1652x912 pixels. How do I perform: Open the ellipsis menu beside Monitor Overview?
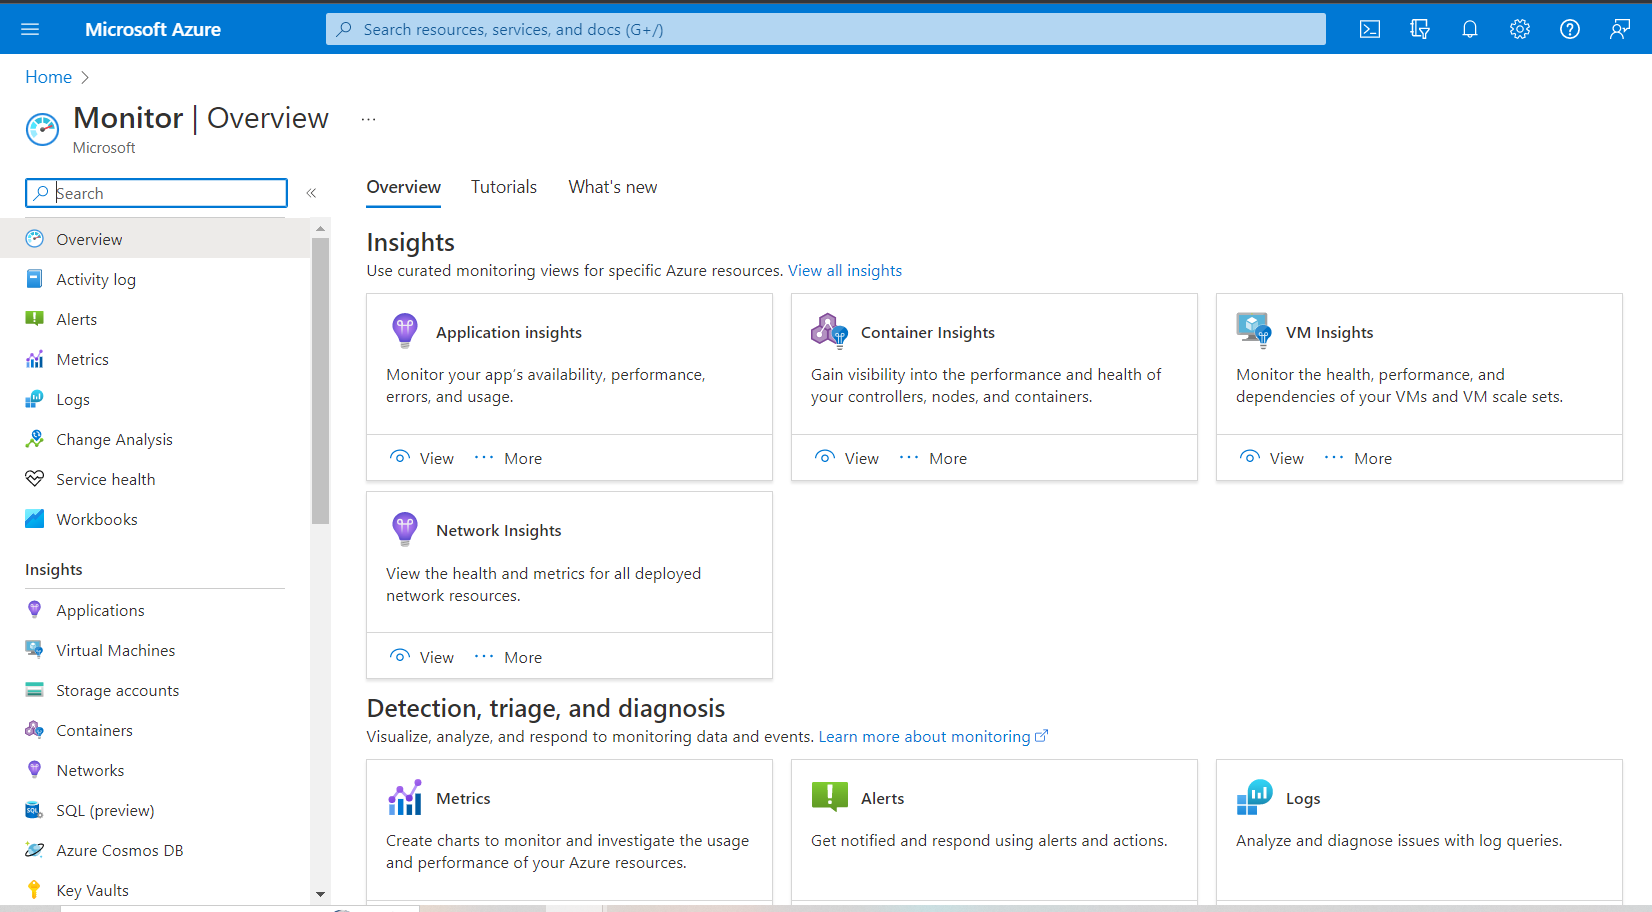368,119
